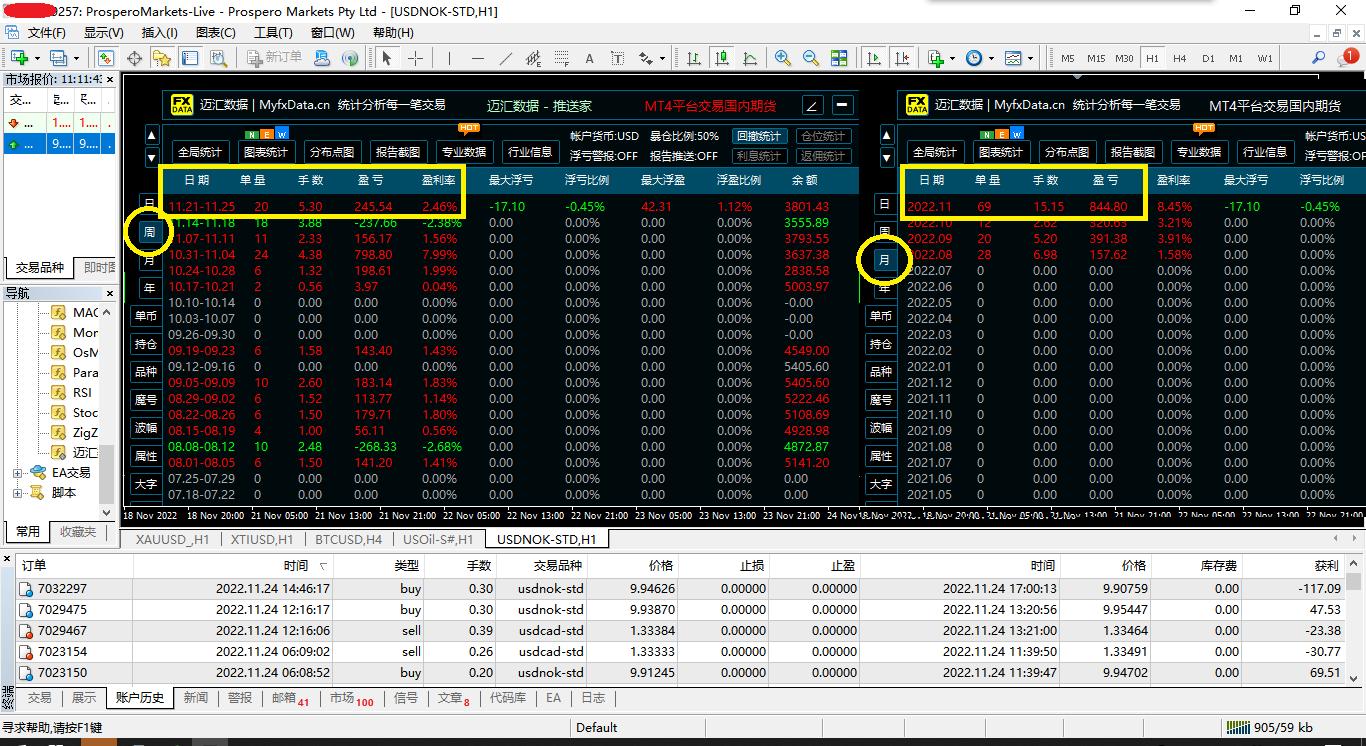Close the 市场报价 panel
This screenshot has height=746, width=1366.
tap(109, 79)
